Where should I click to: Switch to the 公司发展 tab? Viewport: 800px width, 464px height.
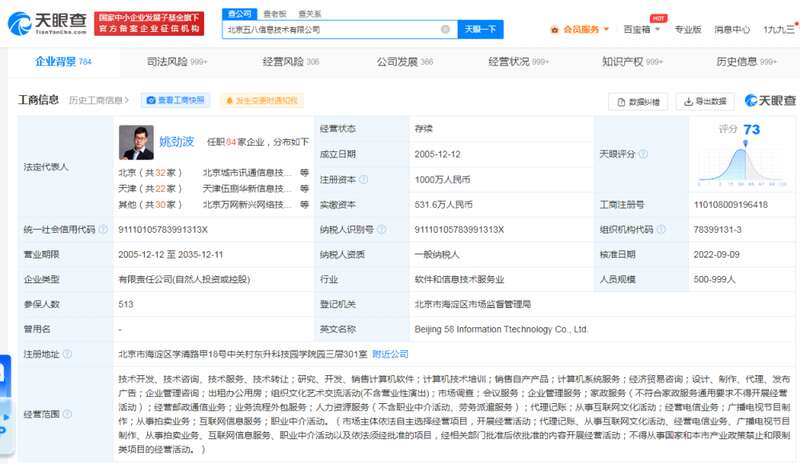[405, 62]
